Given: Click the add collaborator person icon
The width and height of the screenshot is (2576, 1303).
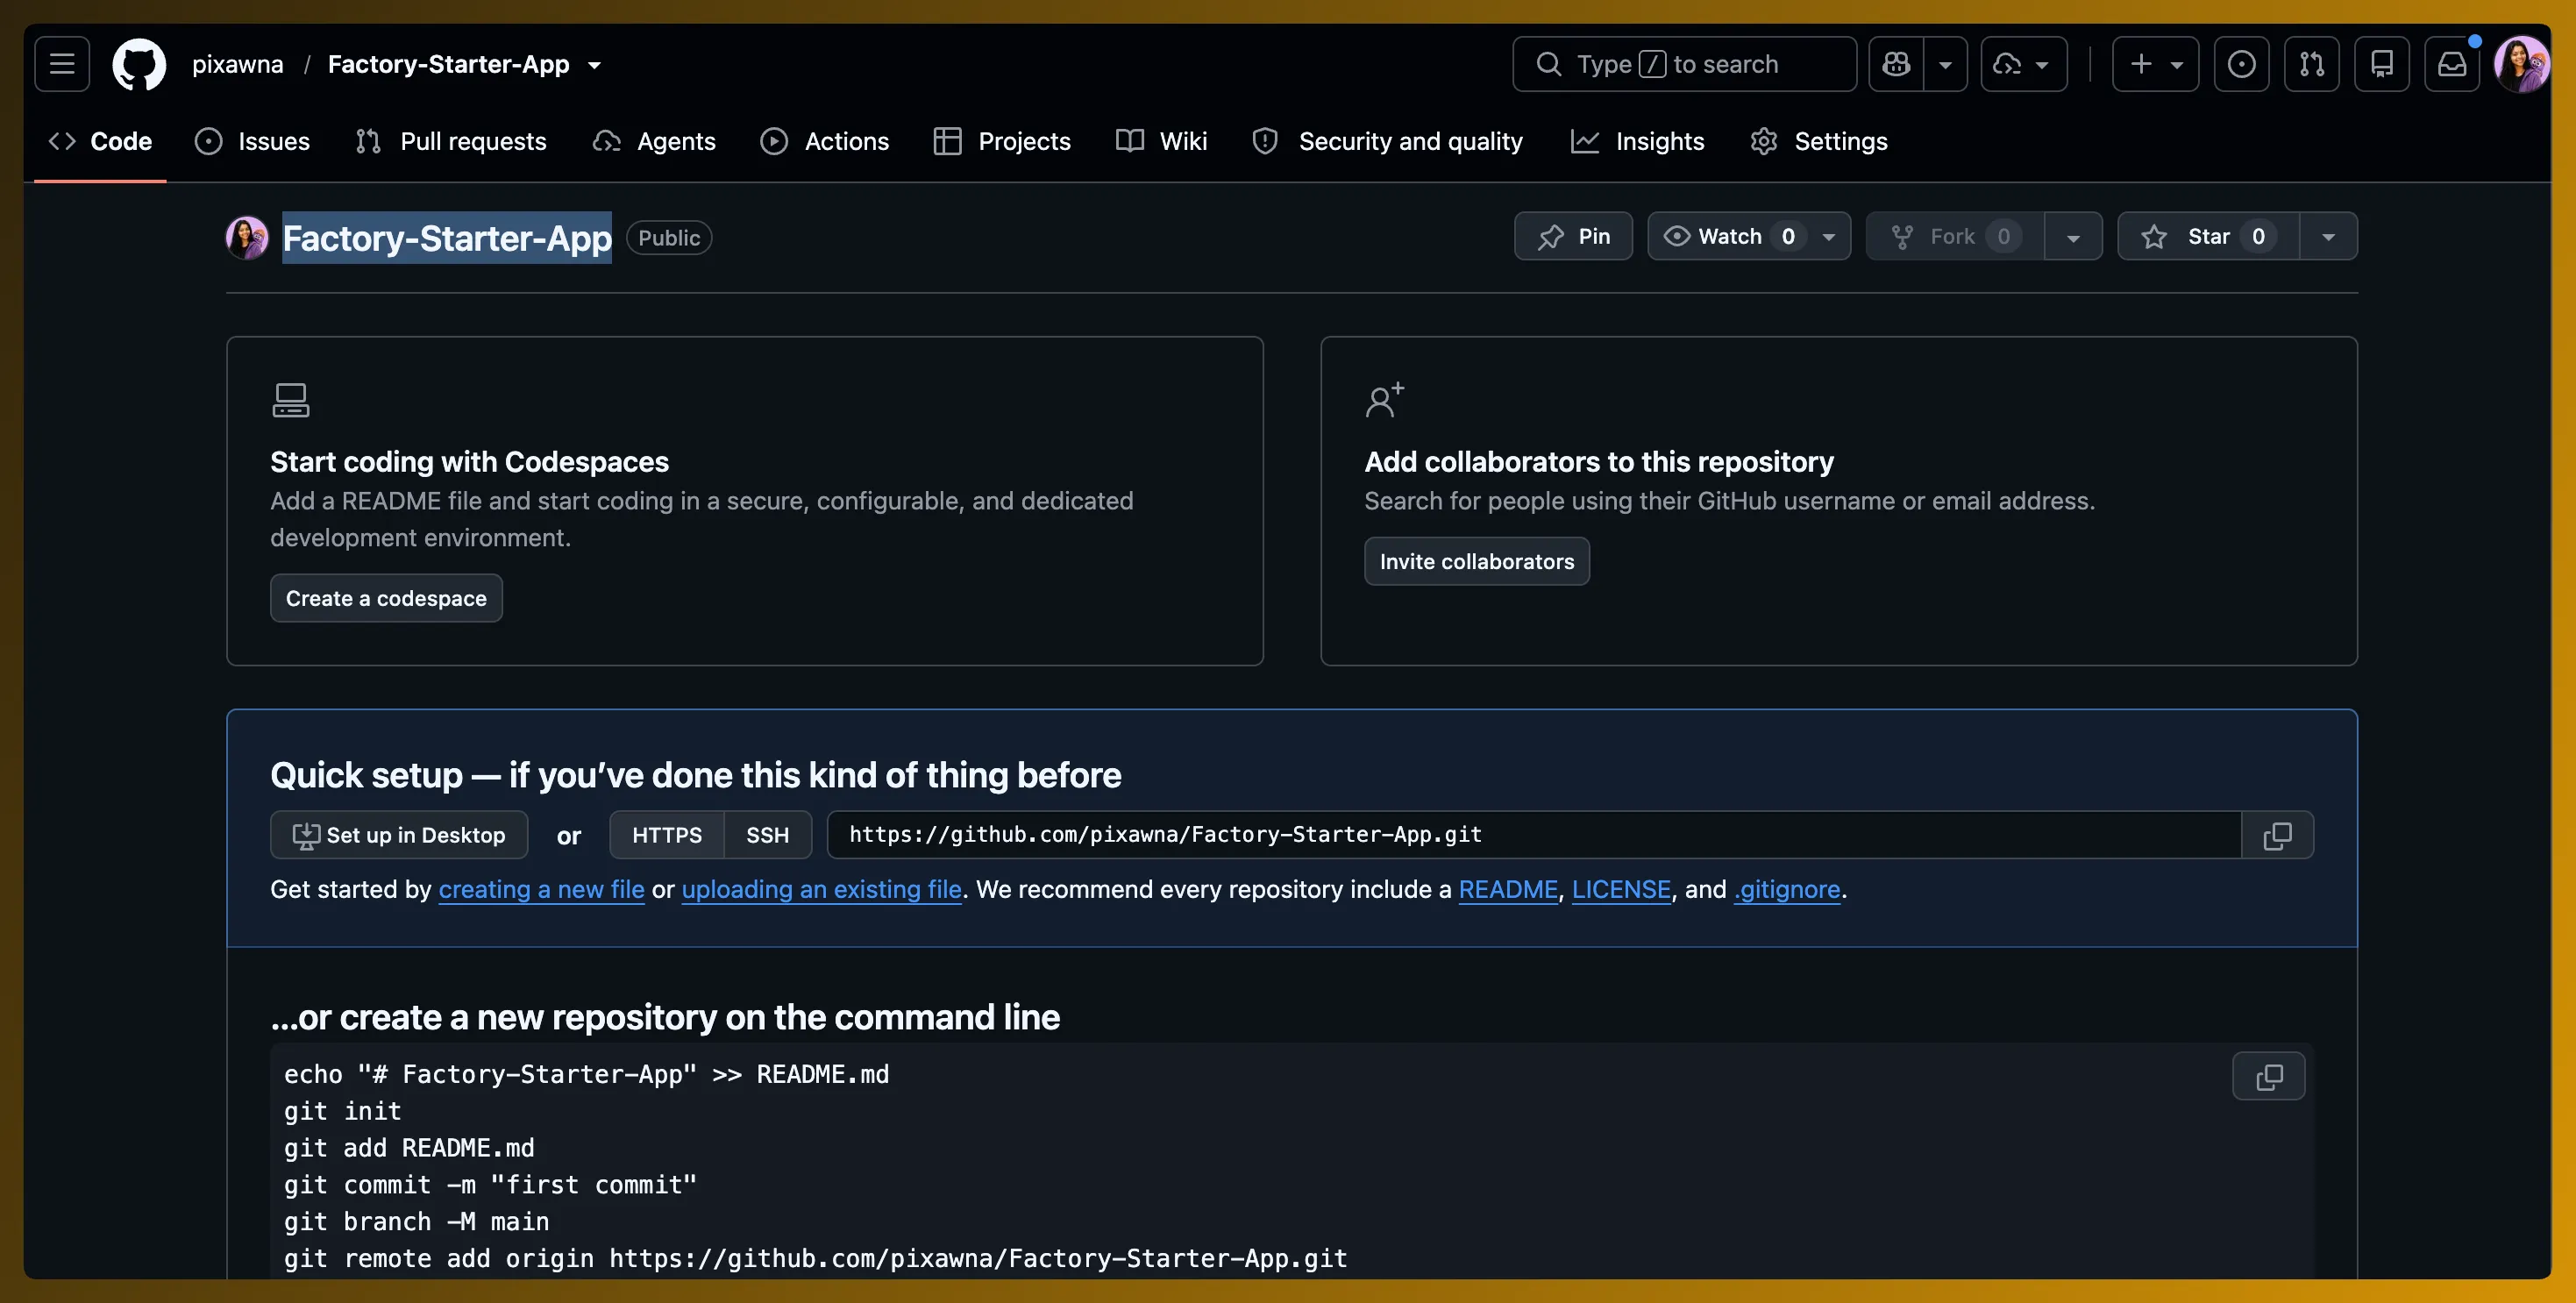Looking at the screenshot, I should [1385, 400].
